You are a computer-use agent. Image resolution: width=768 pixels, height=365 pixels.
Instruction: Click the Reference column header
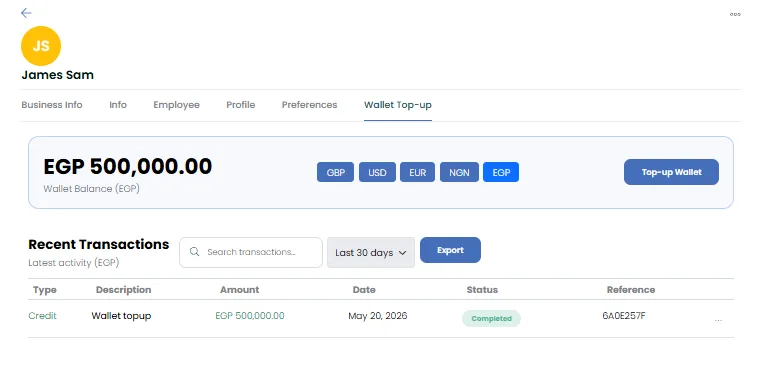tap(631, 290)
